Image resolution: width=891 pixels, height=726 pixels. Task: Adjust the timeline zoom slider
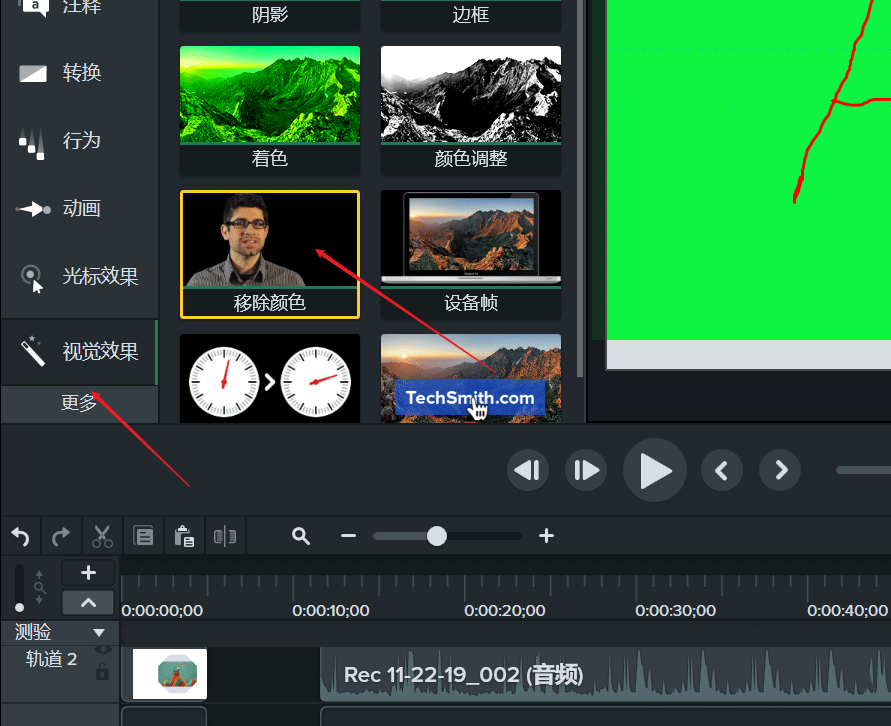pos(437,536)
